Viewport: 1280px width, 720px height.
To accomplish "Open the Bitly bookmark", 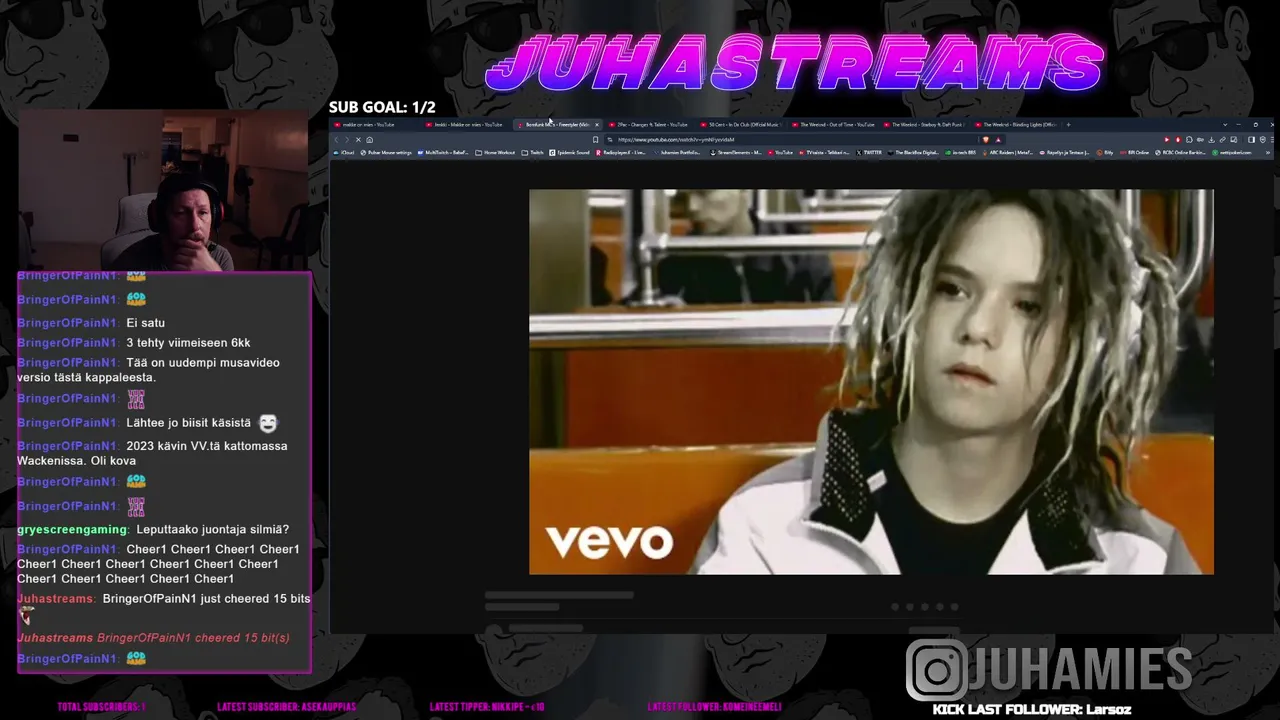I will tap(1106, 153).
